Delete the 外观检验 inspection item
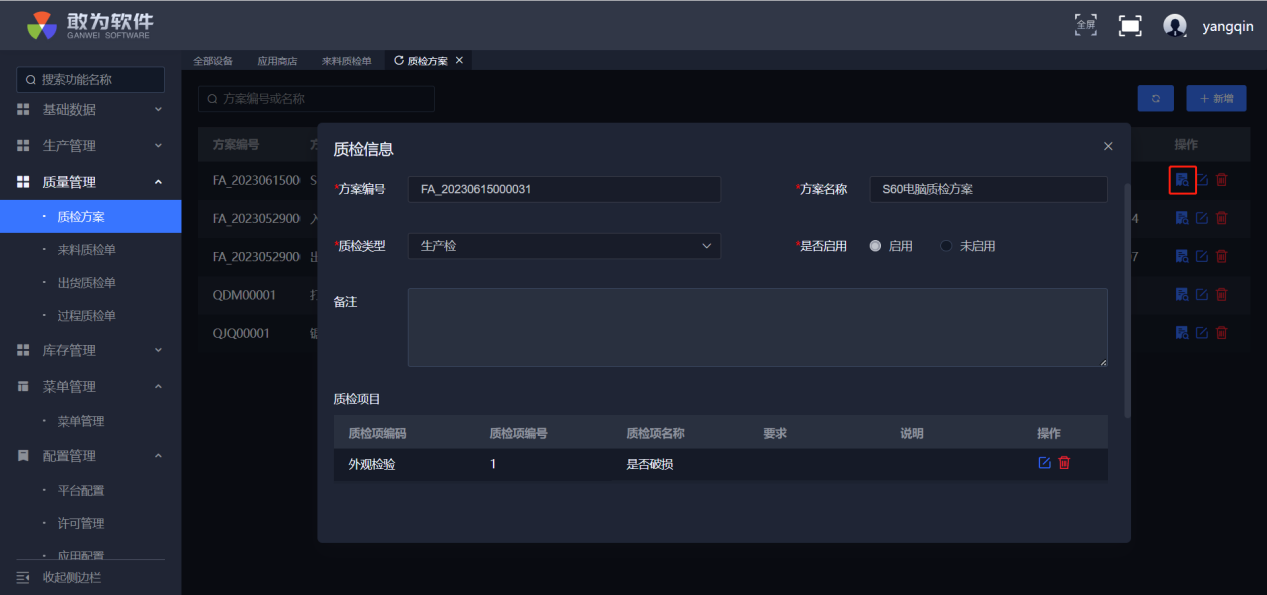 click(x=1064, y=463)
